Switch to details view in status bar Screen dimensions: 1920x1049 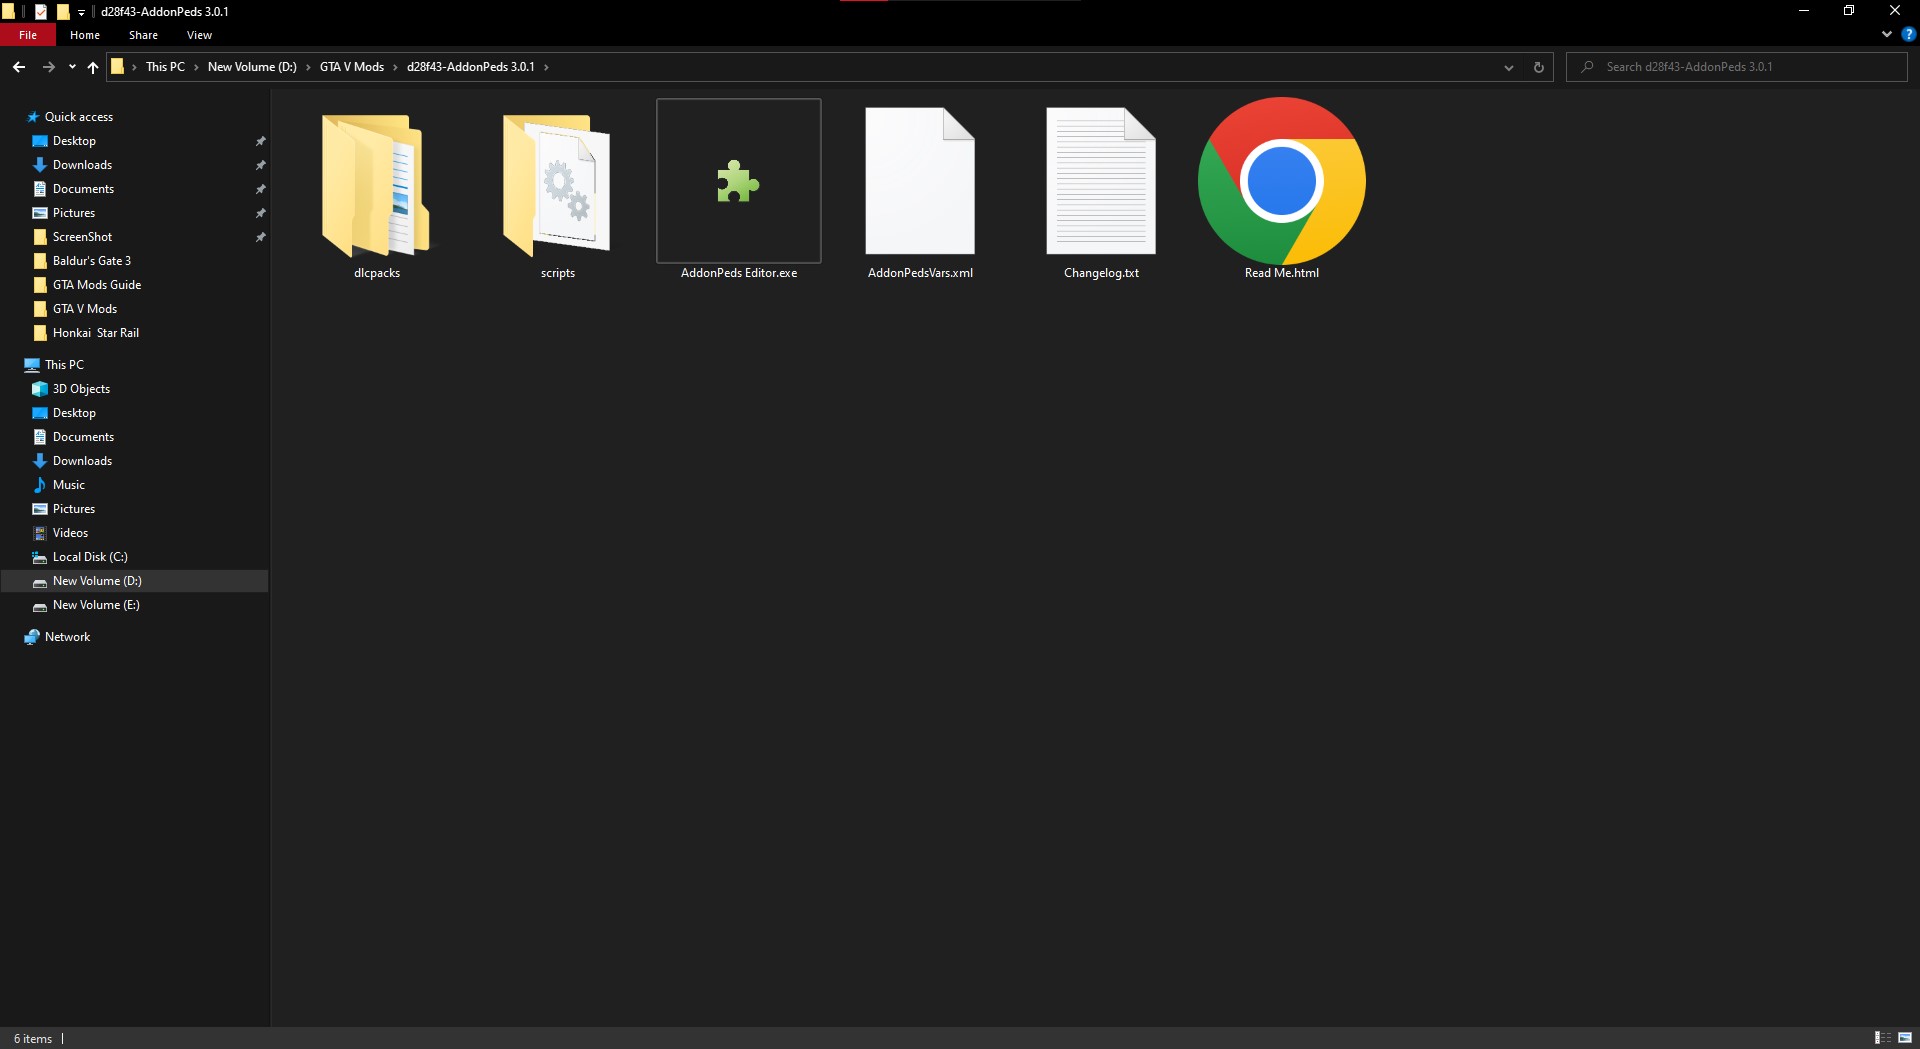point(1882,1038)
